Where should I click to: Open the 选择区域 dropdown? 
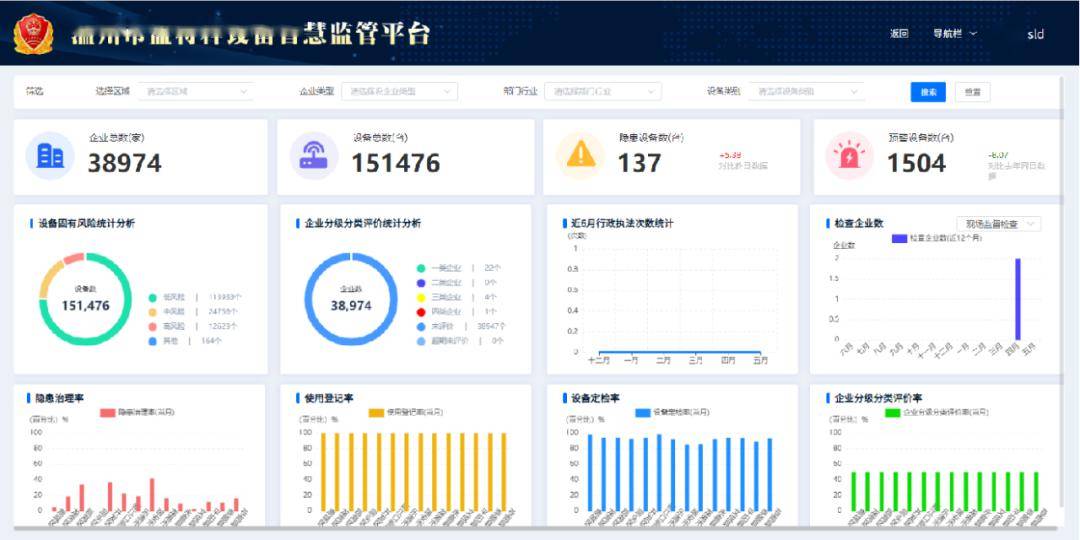(196, 91)
